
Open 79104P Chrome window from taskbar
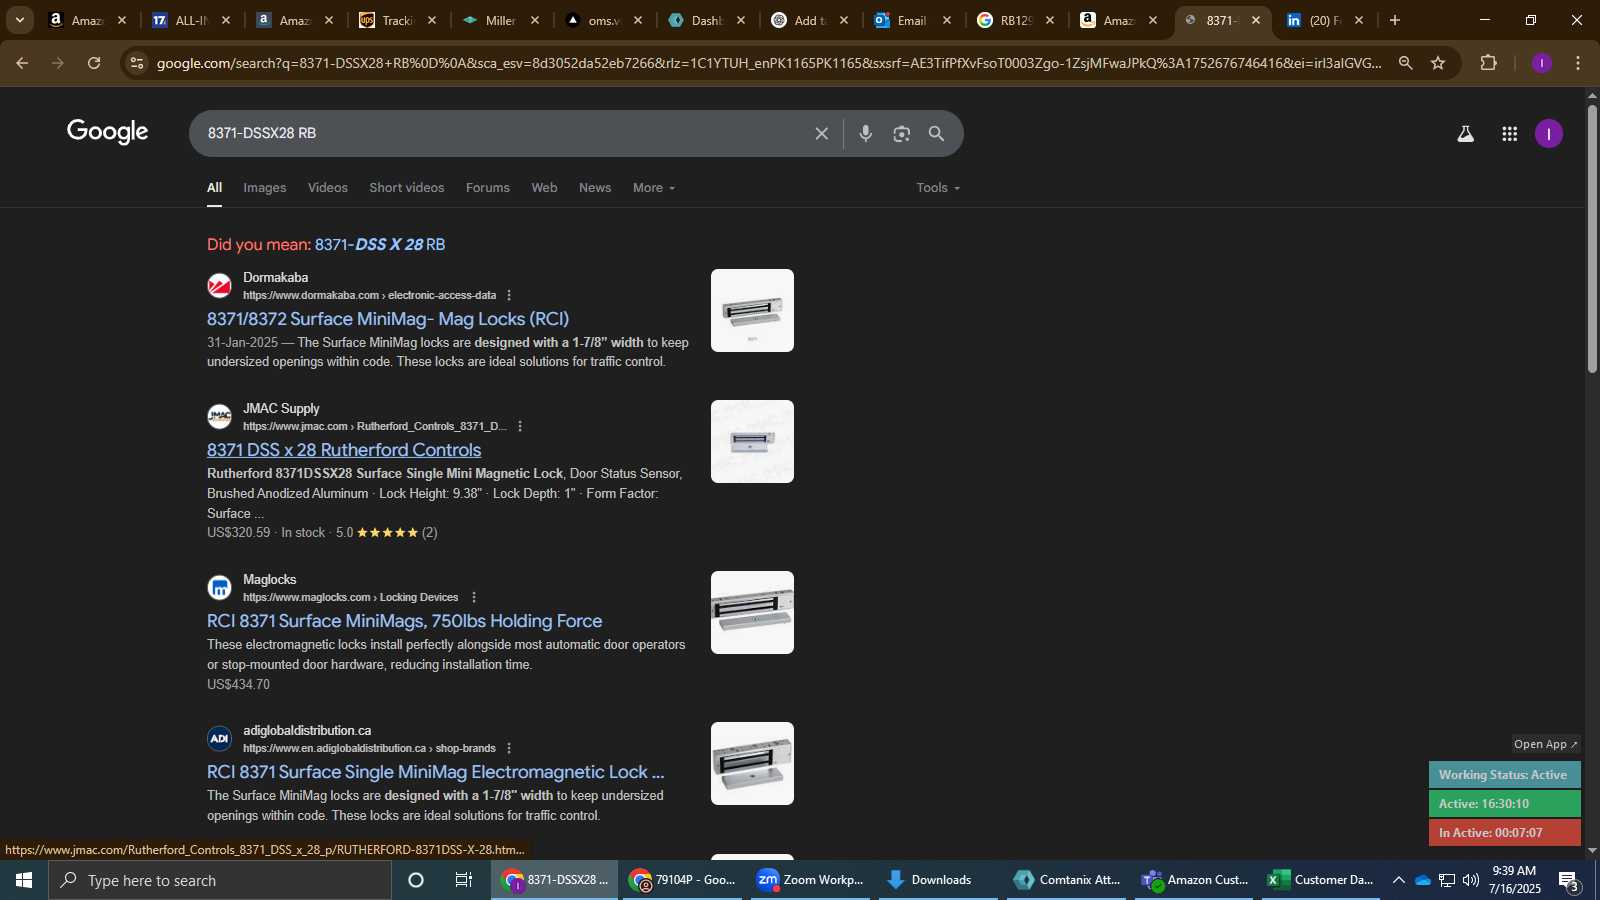(x=682, y=880)
